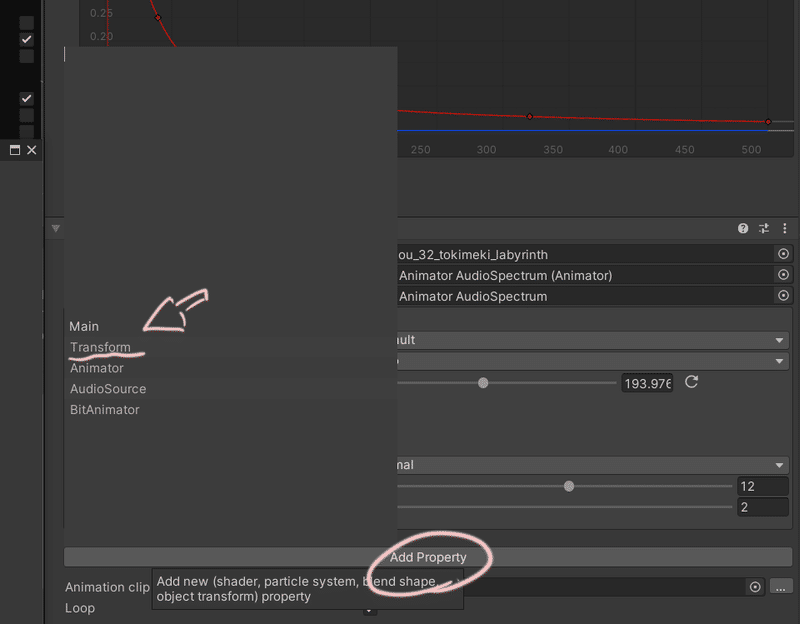This screenshot has width=800, height=624.
Task: Click the object picker beside tokimeki_labyrinth field
Action: click(784, 254)
